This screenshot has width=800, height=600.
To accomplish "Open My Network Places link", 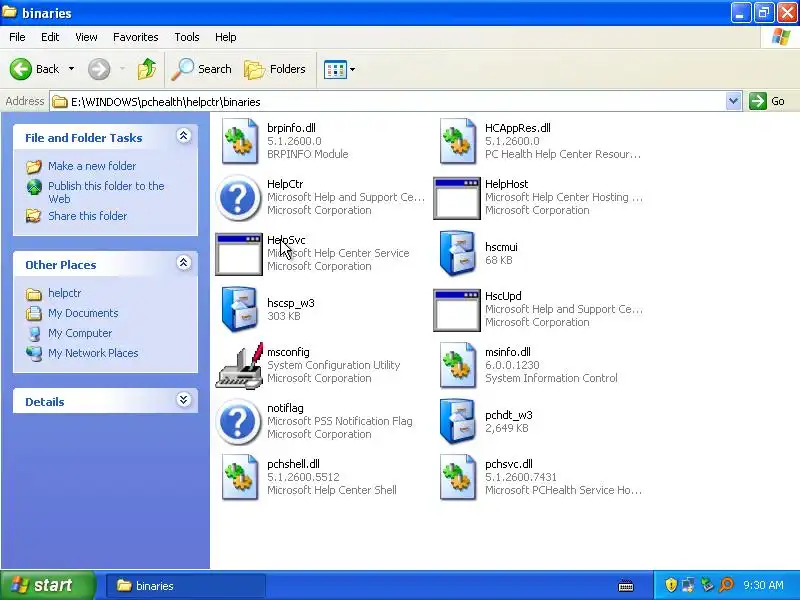I will [x=93, y=353].
